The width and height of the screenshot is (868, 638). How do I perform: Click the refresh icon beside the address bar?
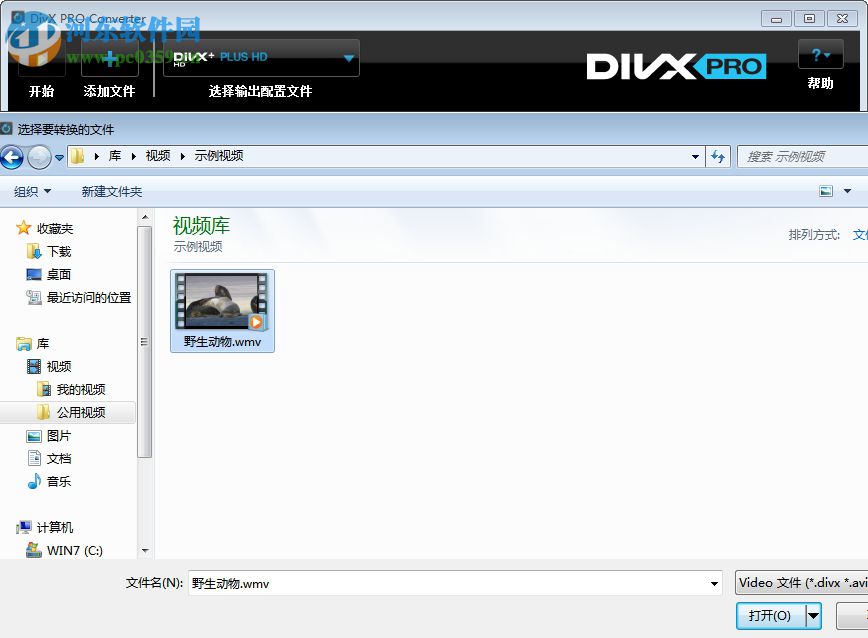719,156
